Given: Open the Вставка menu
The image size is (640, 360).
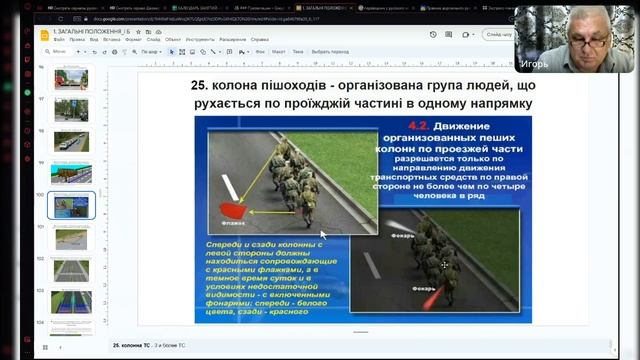Looking at the screenshot, I should 111,40.
